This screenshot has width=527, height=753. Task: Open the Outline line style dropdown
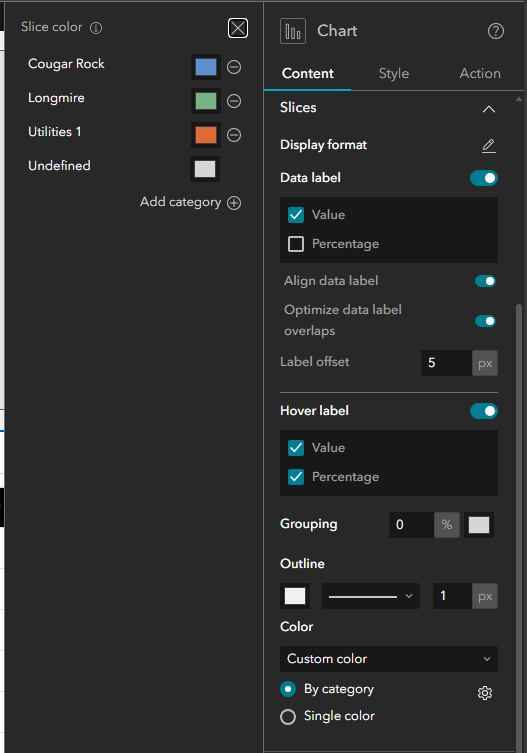coord(371,596)
